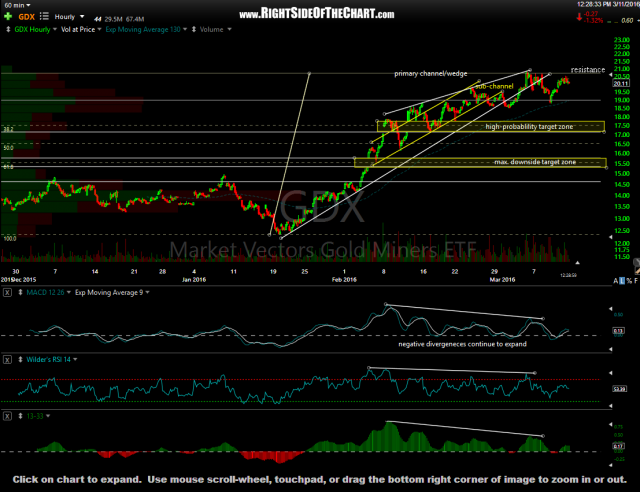This screenshot has height=492, width=640.
Task: Click the 12:28:33 PM 3/11/2016 timestamp
Action: point(608,4)
